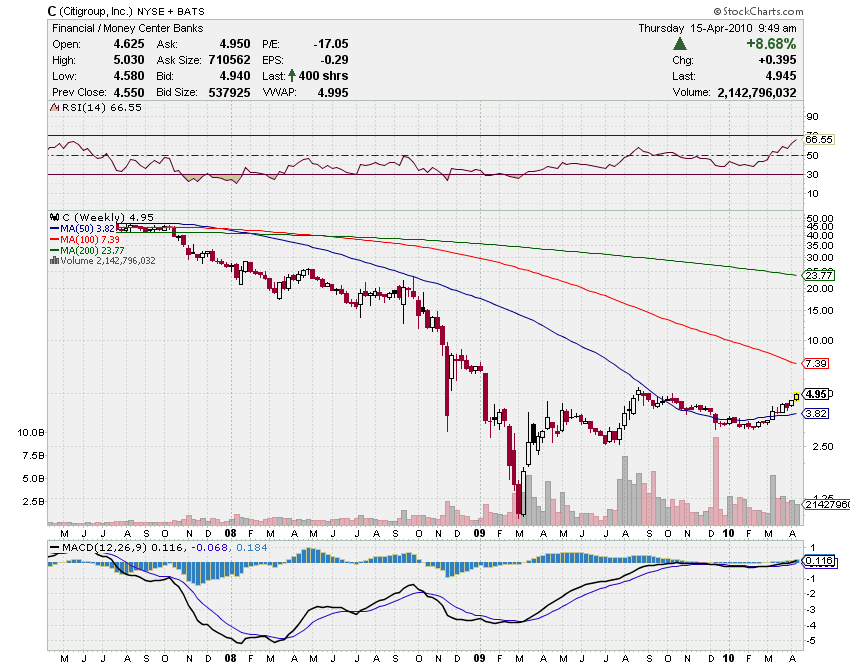Click the 5.0B volume axis label

pos(34,479)
